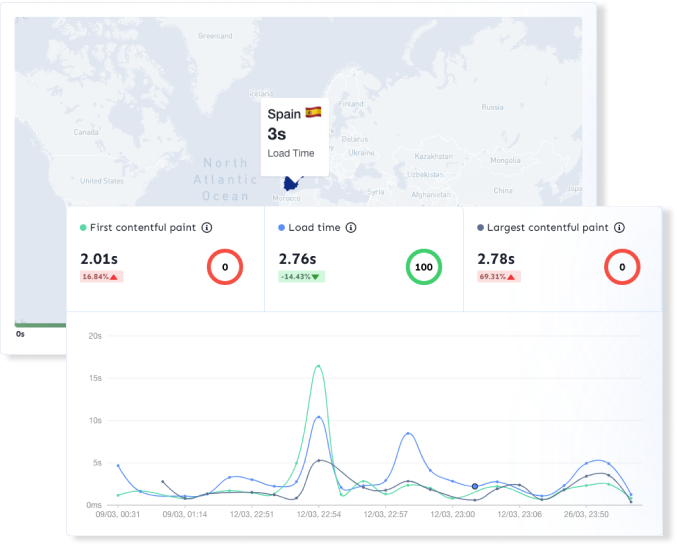Open the Largest contentful paint metric card
This screenshot has height=546, width=677.
click(x=562, y=258)
